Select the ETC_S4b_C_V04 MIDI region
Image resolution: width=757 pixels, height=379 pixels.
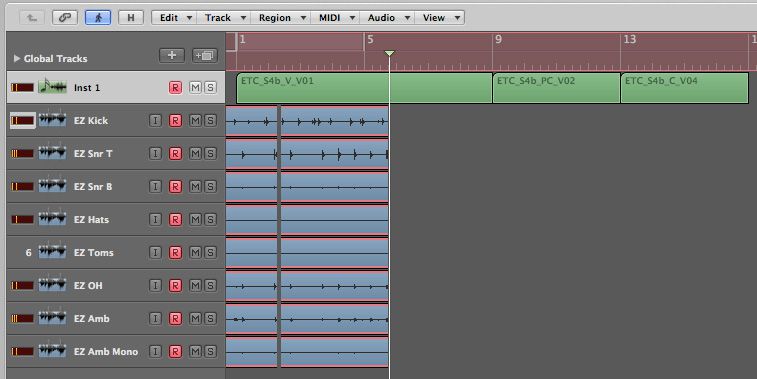click(685, 87)
